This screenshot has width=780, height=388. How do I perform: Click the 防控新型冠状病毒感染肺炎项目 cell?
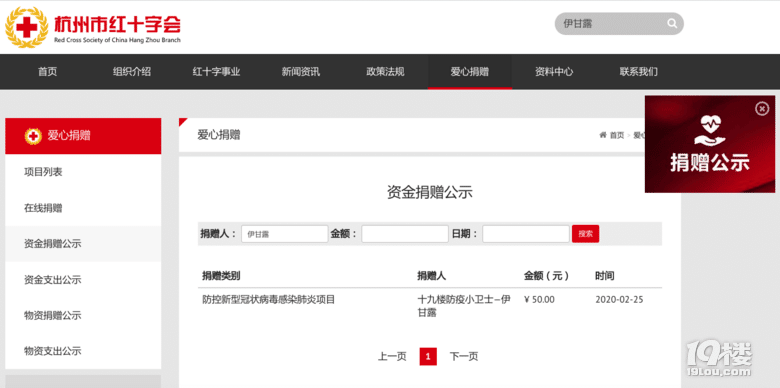[x=269, y=300]
